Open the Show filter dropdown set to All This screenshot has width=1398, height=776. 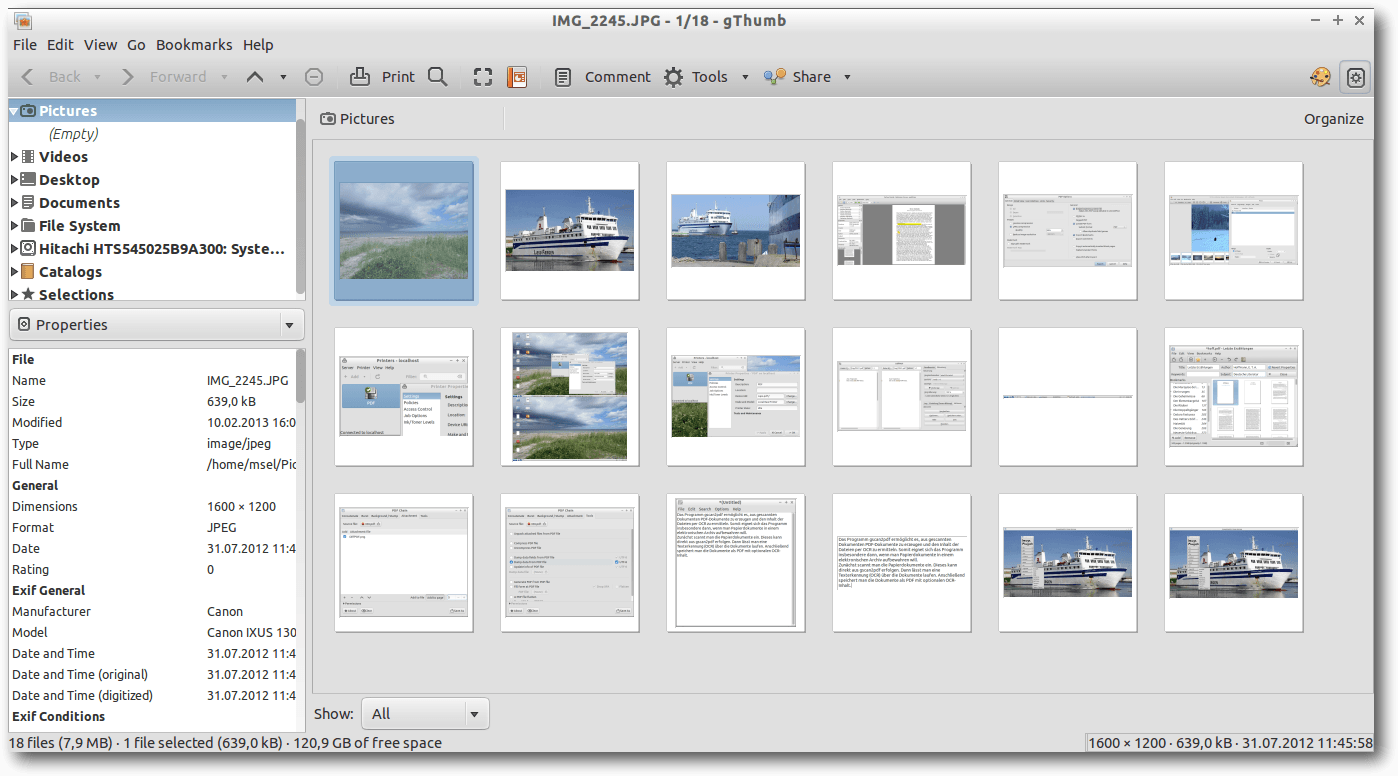(x=426, y=714)
